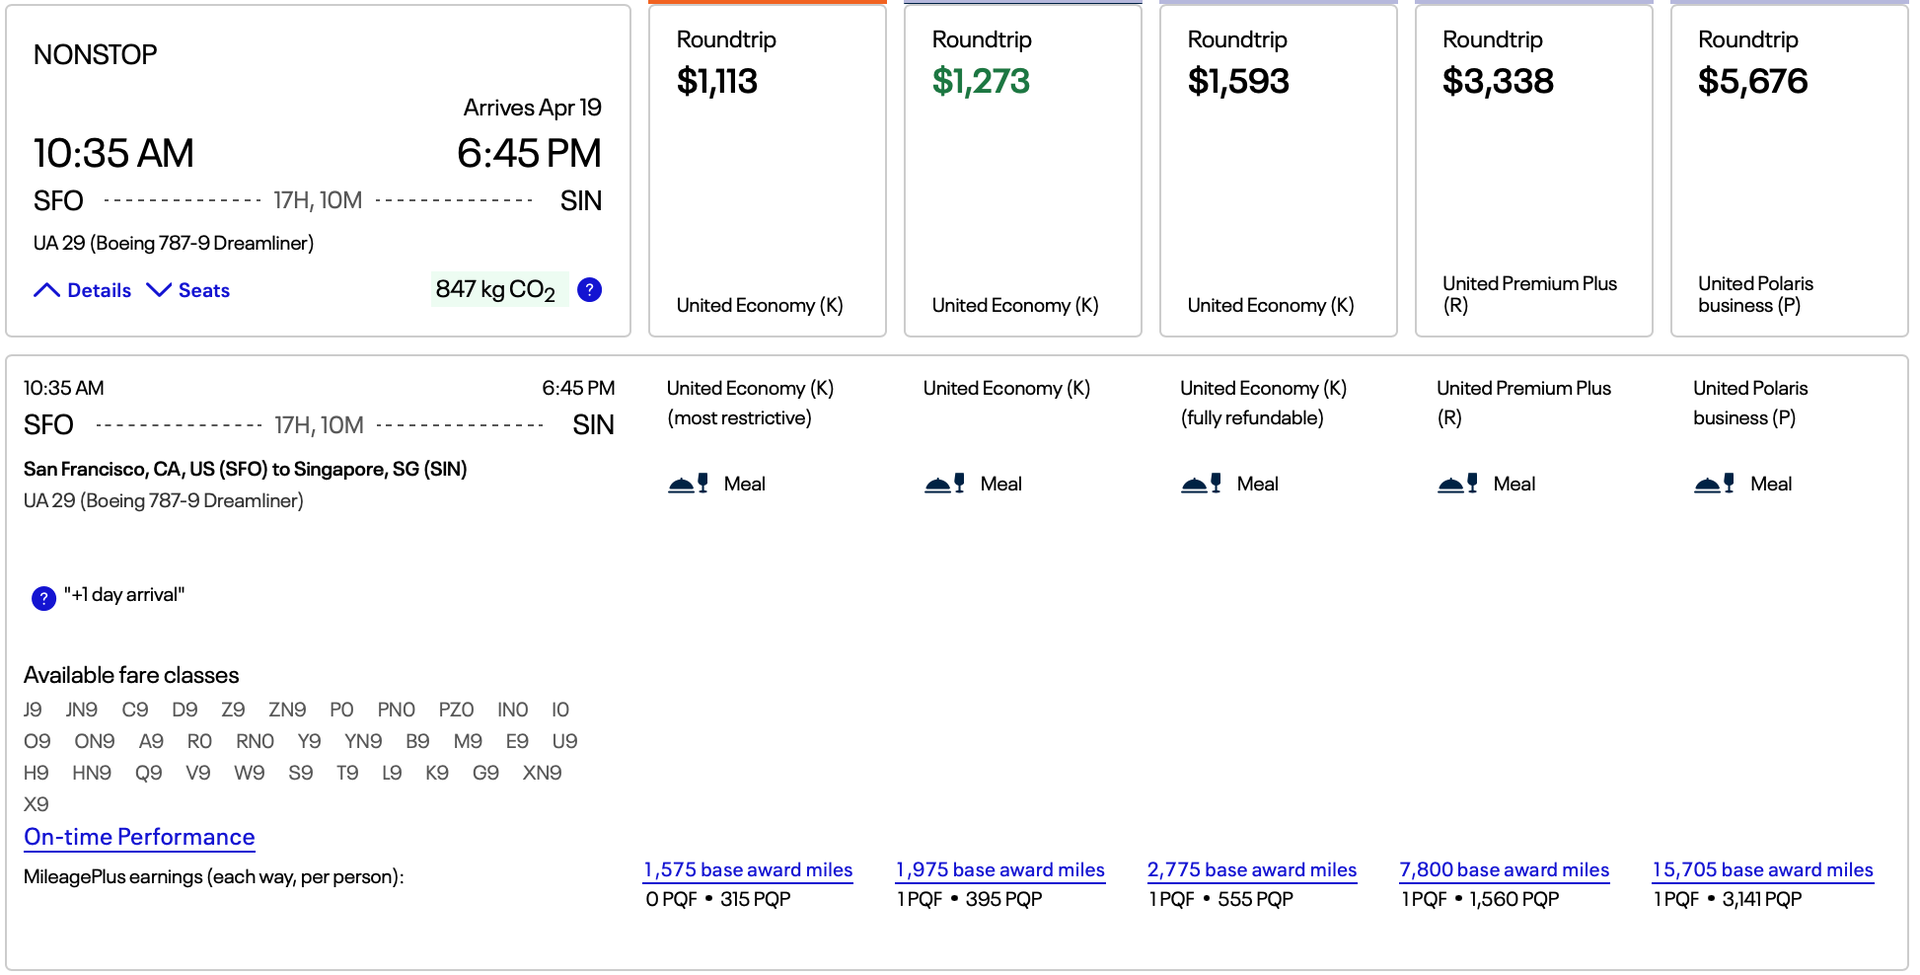Image resolution: width=1920 pixels, height=975 pixels.
Task: Click the 15,705 base award miles link
Action: click(x=1762, y=870)
